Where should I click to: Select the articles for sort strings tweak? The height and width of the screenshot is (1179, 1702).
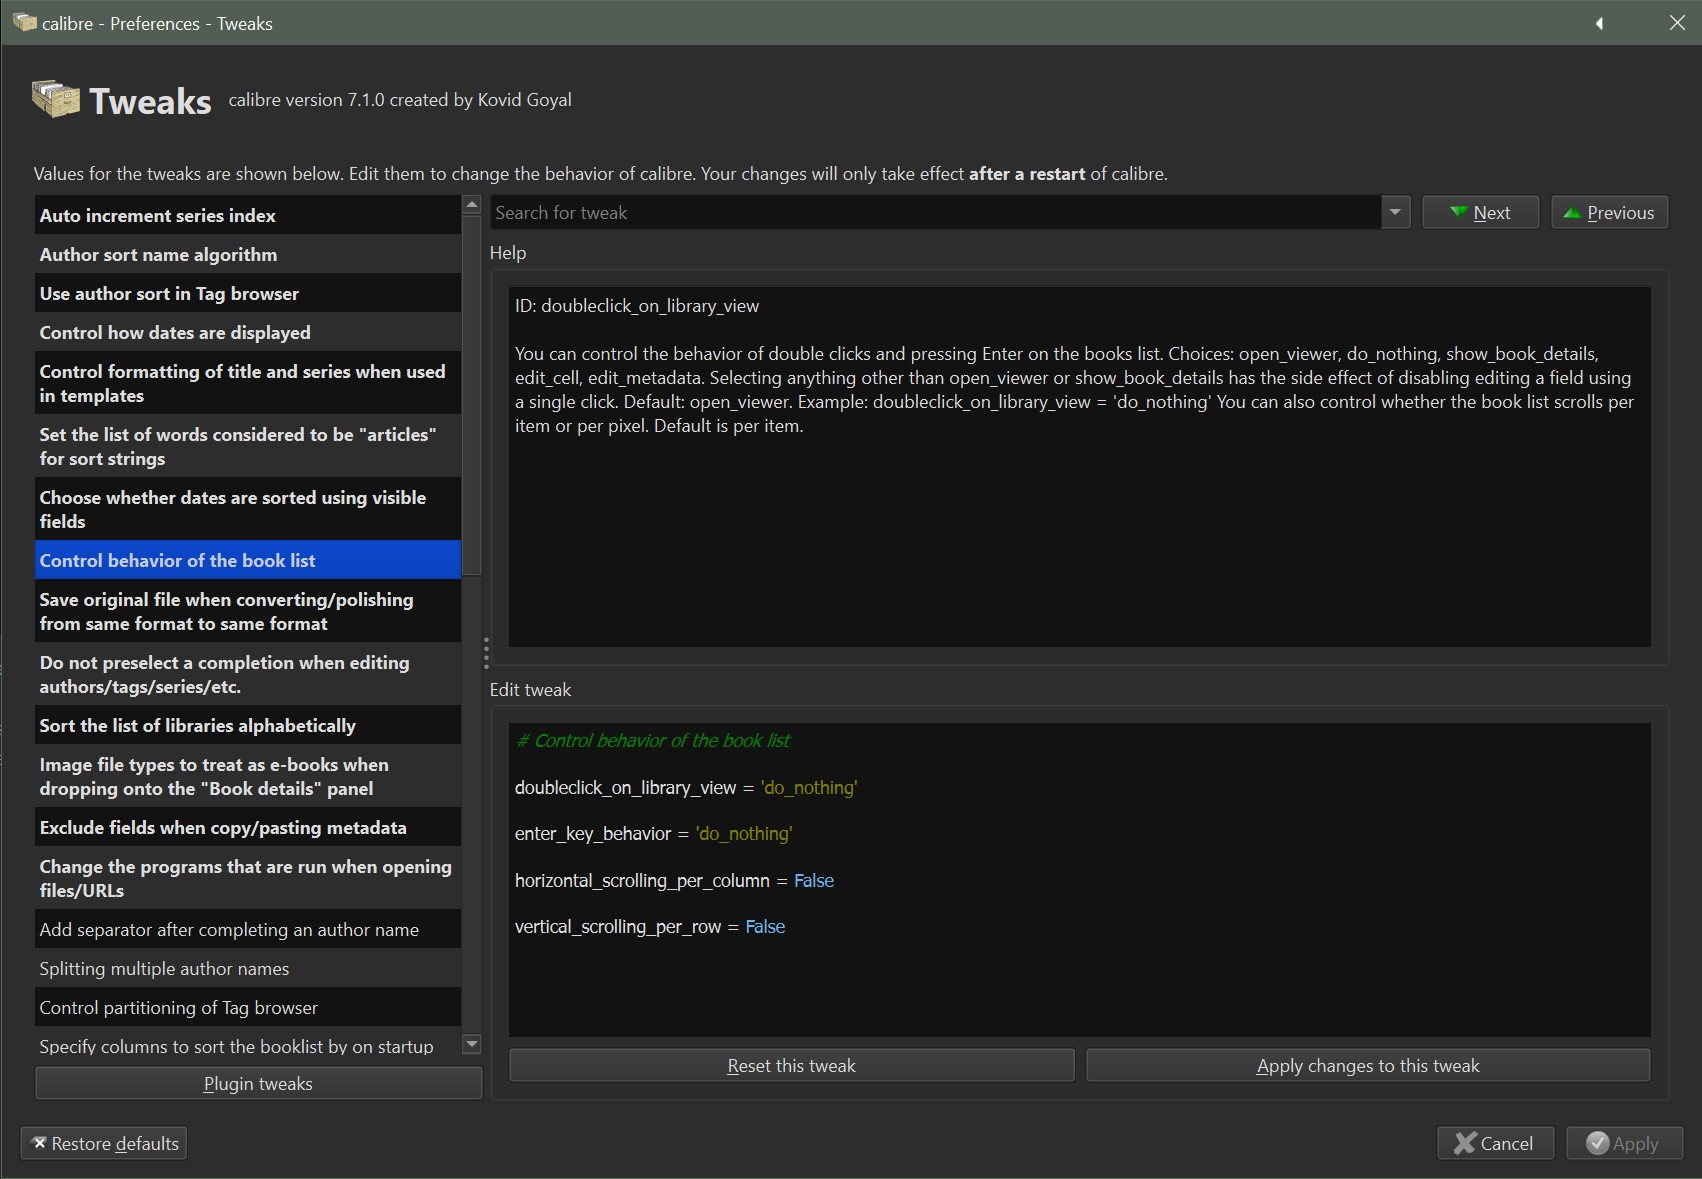pos(248,446)
